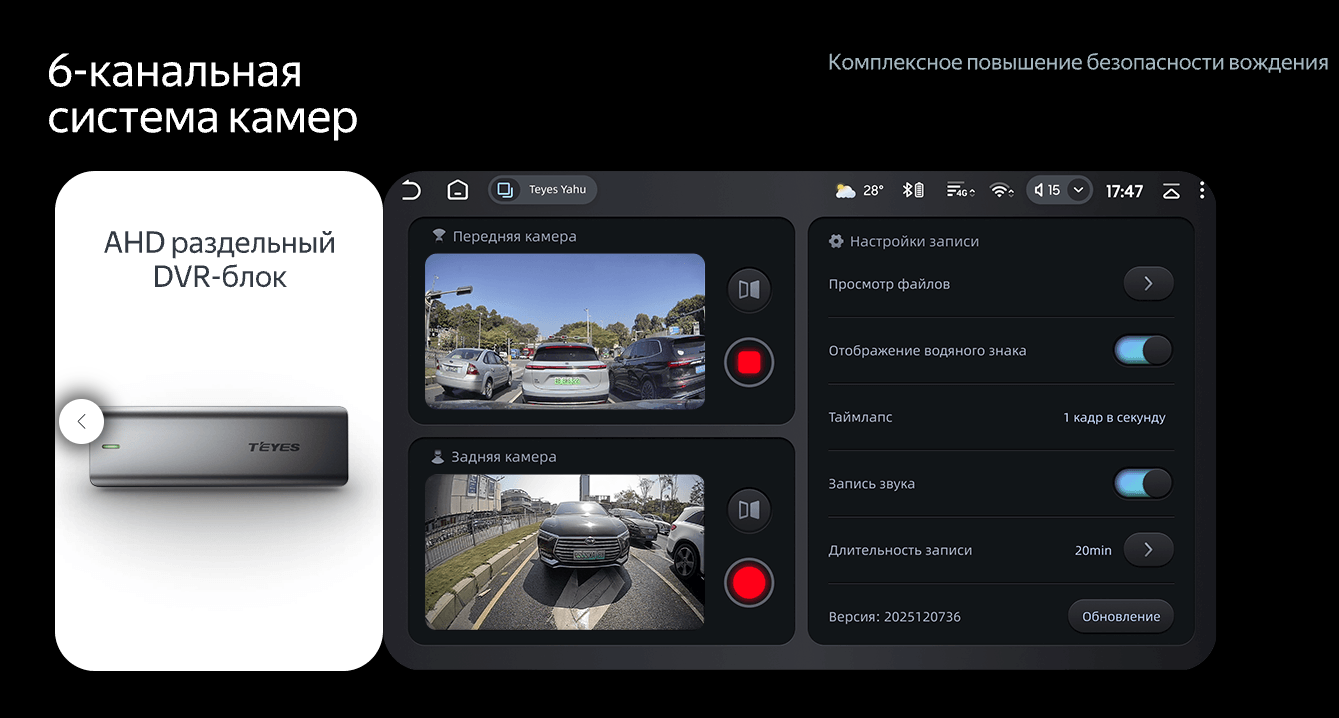Image resolution: width=1339 pixels, height=718 pixels.
Task: Open the three-dot overflow menu
Action: click(1201, 190)
